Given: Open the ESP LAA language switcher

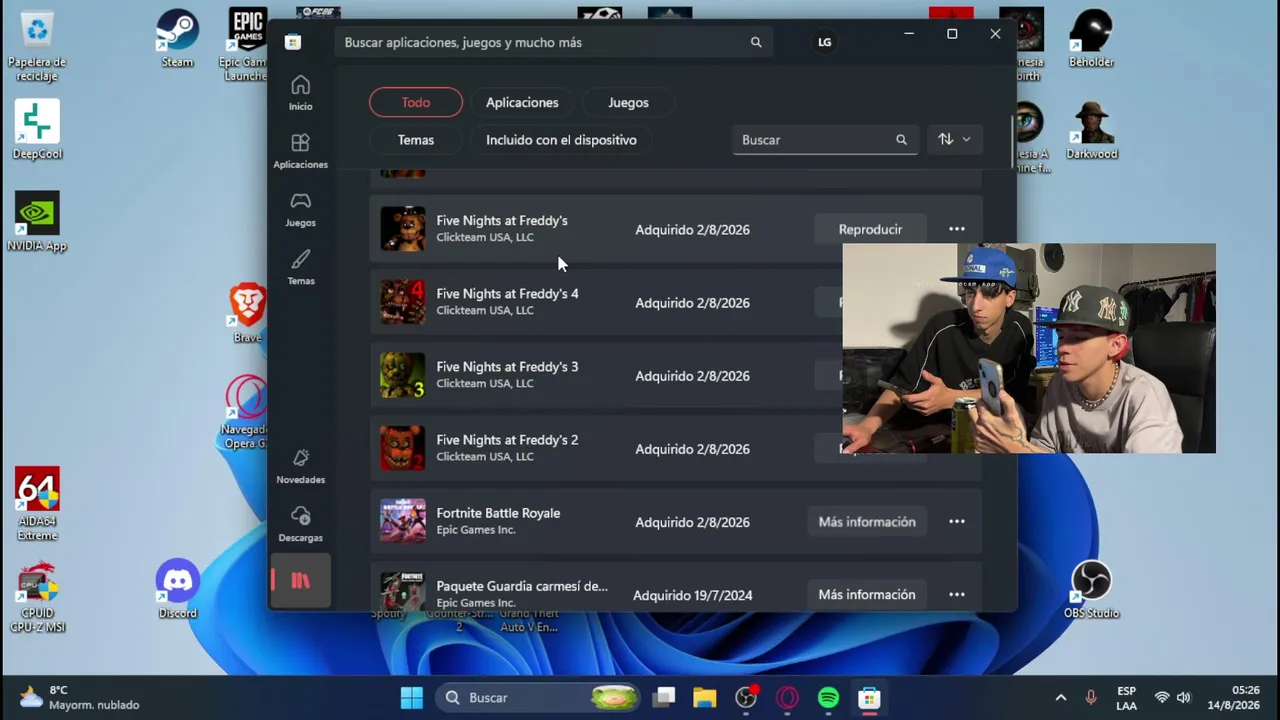Looking at the screenshot, I should pyautogui.click(x=1126, y=698).
